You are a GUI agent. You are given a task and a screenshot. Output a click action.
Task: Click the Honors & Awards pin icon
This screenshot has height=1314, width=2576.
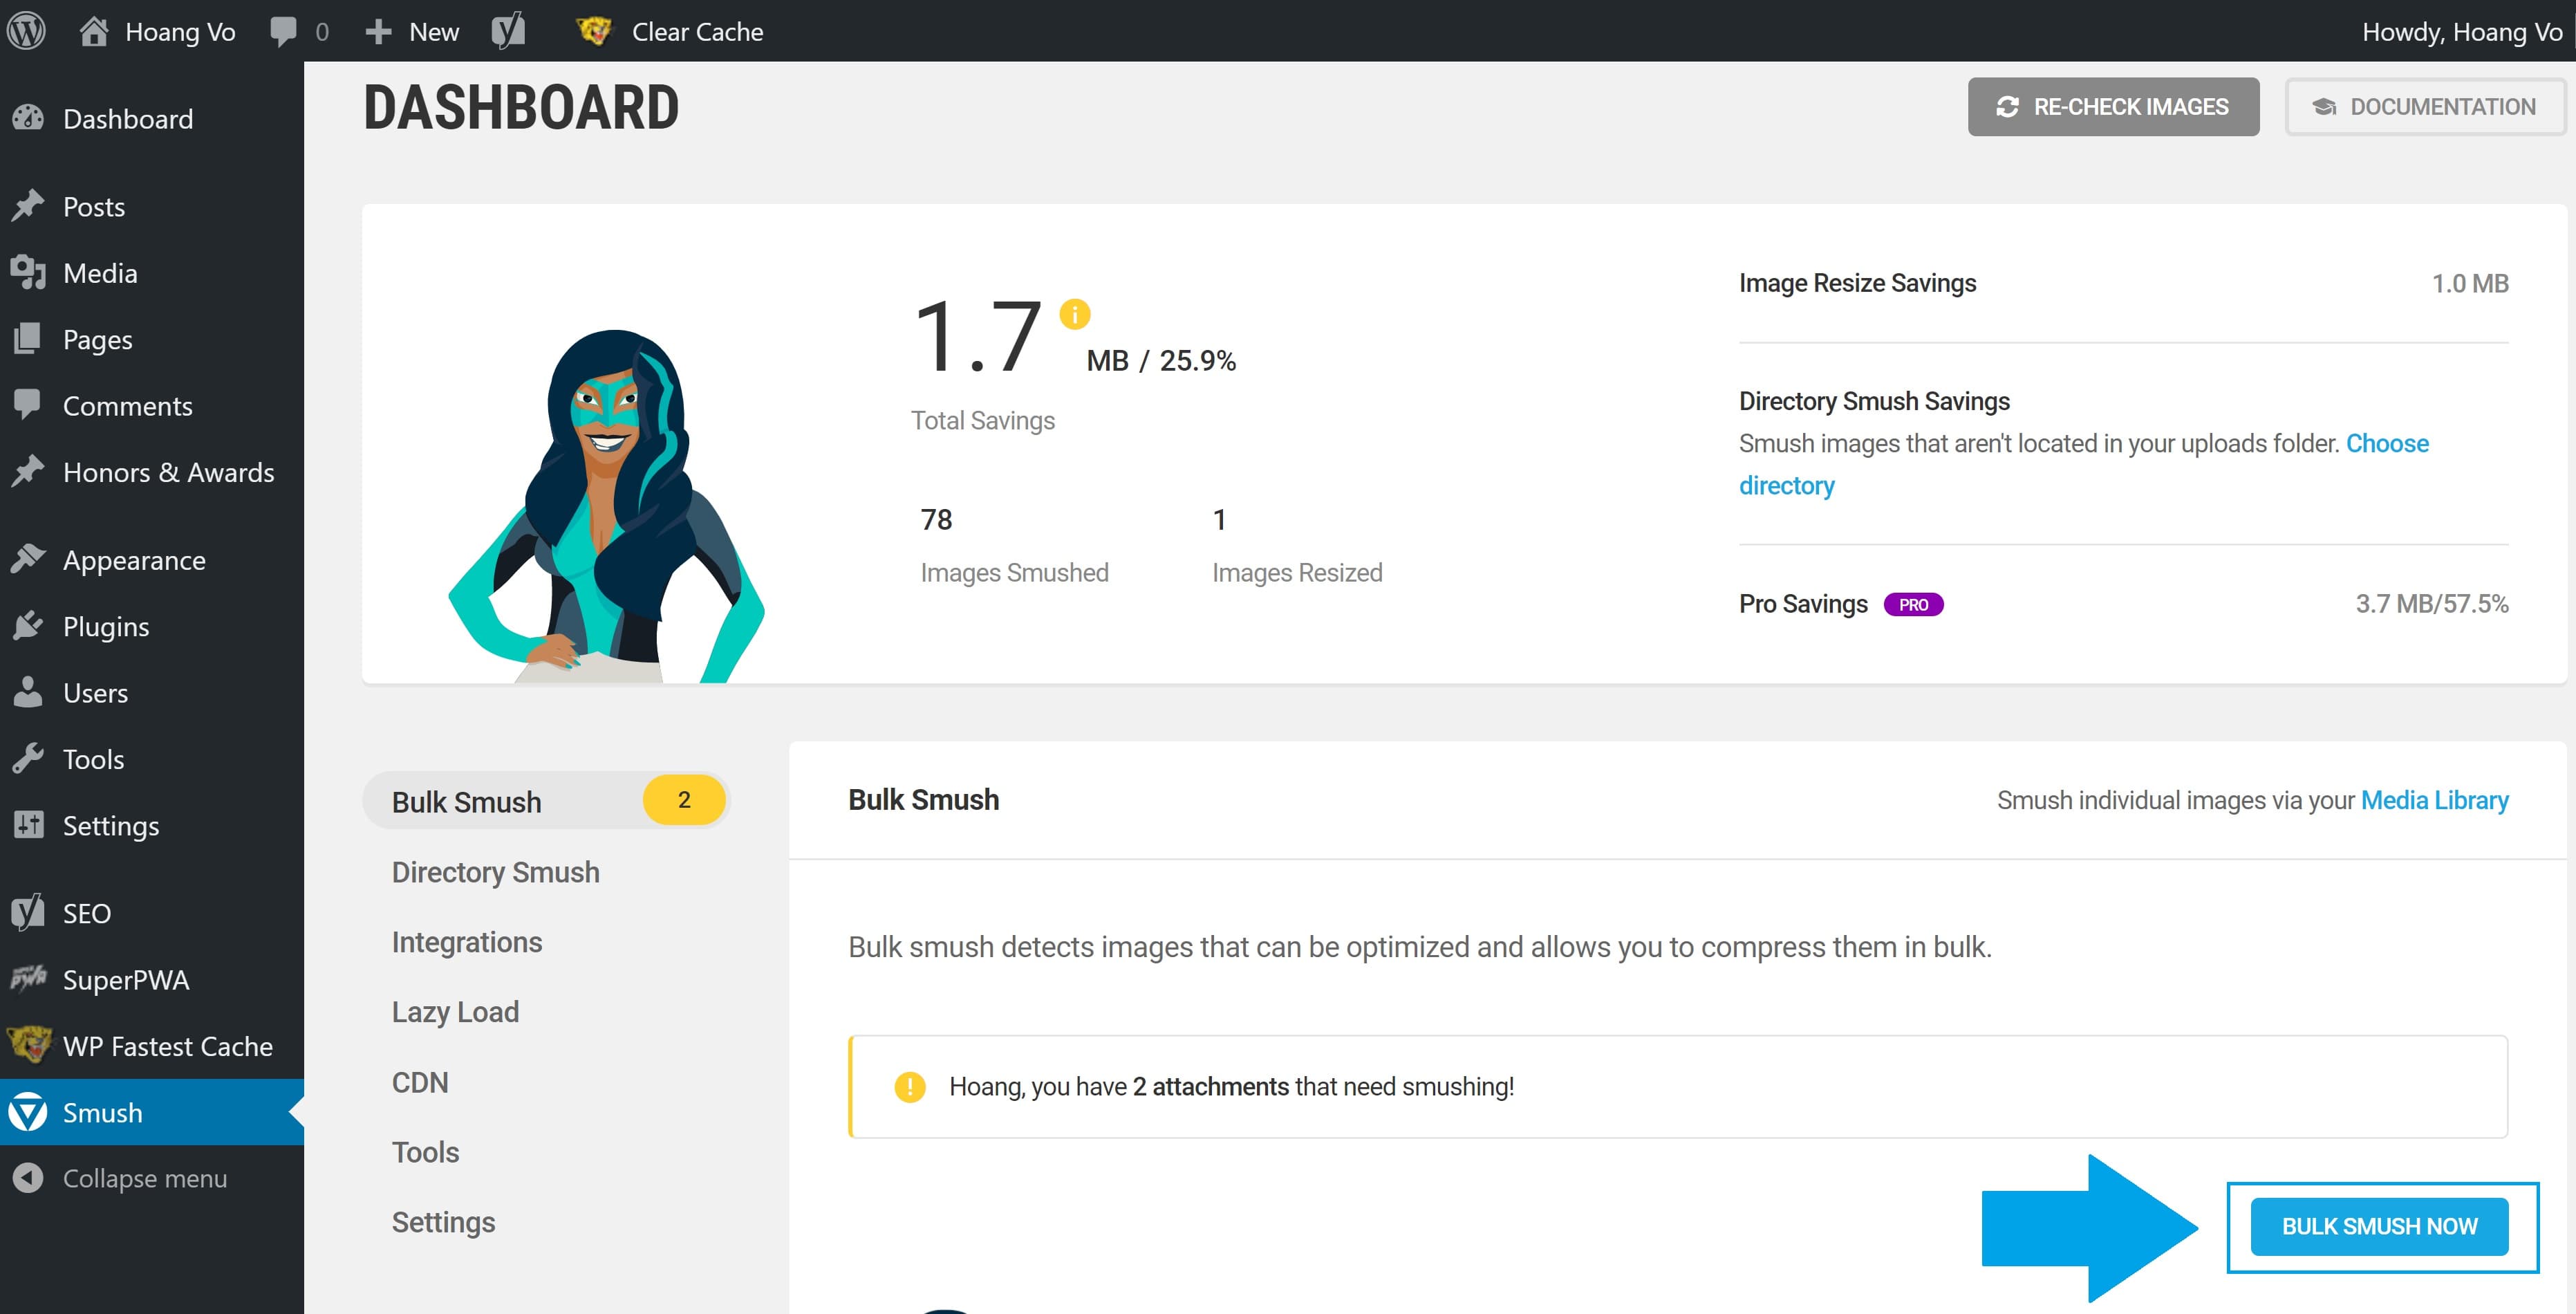pyautogui.click(x=28, y=471)
